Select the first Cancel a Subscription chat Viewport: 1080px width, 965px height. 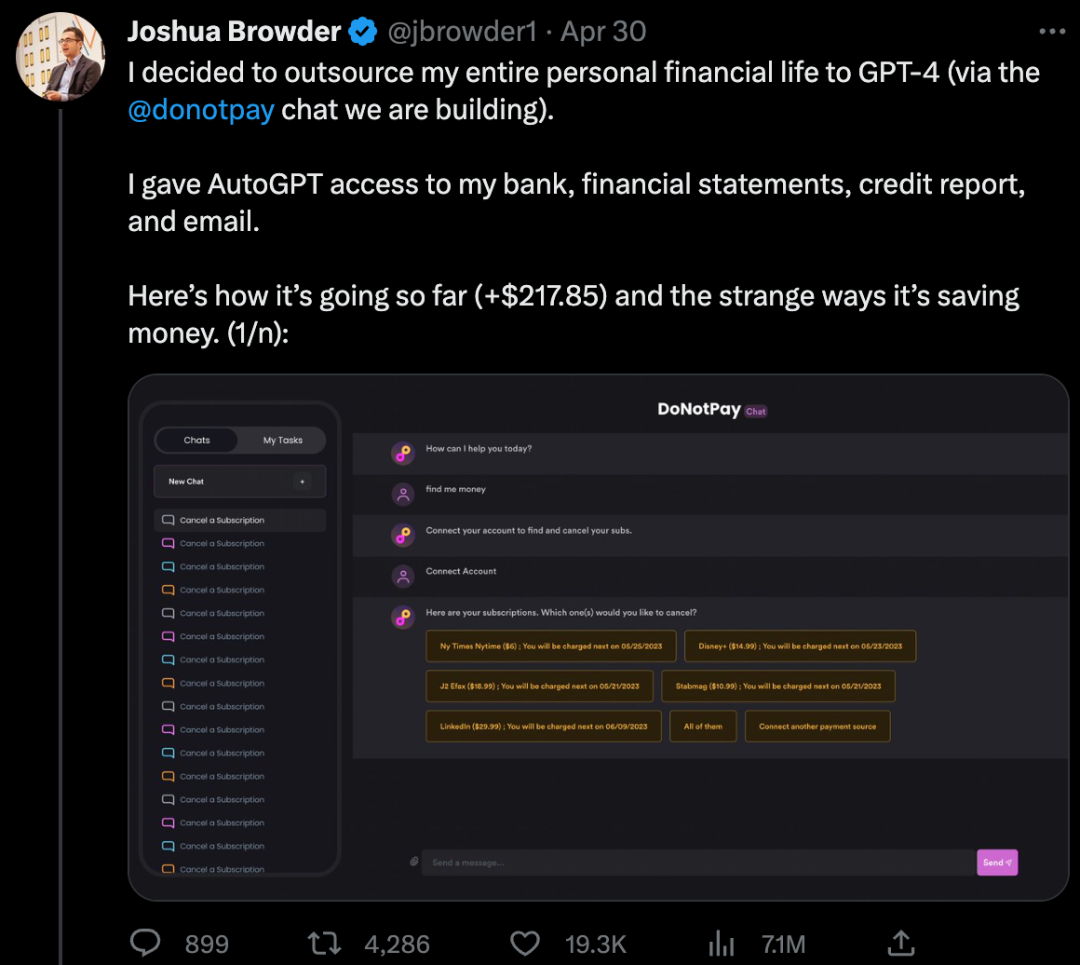point(240,520)
